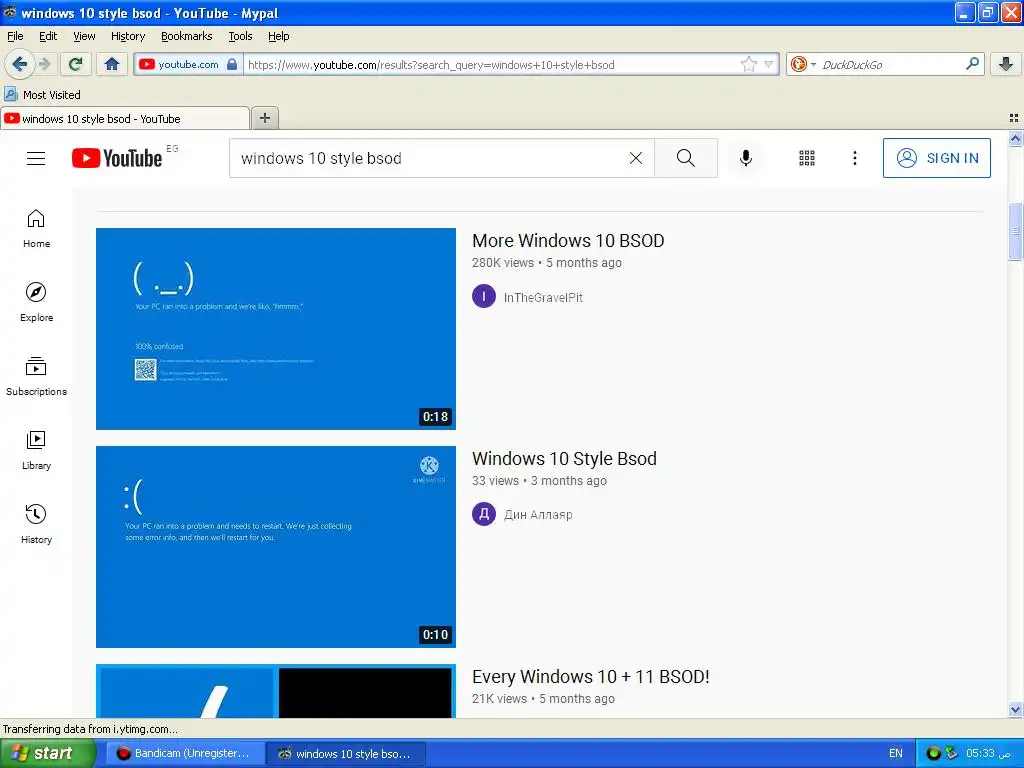Open the 'More Windows 10 BSOD' thumbnail
Image resolution: width=1024 pixels, height=768 pixels.
[x=276, y=328]
